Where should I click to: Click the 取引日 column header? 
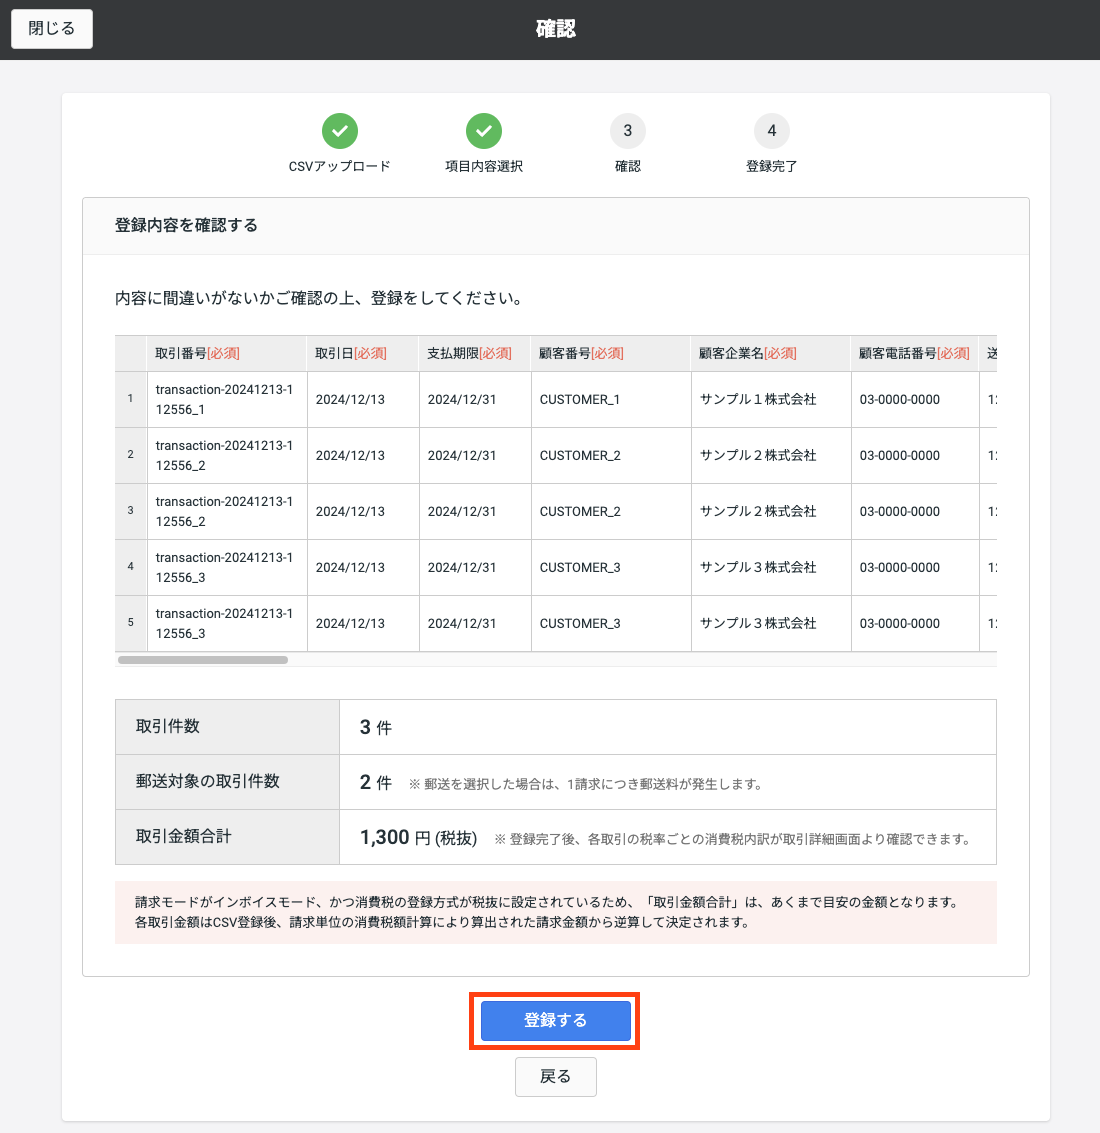[x=351, y=354]
